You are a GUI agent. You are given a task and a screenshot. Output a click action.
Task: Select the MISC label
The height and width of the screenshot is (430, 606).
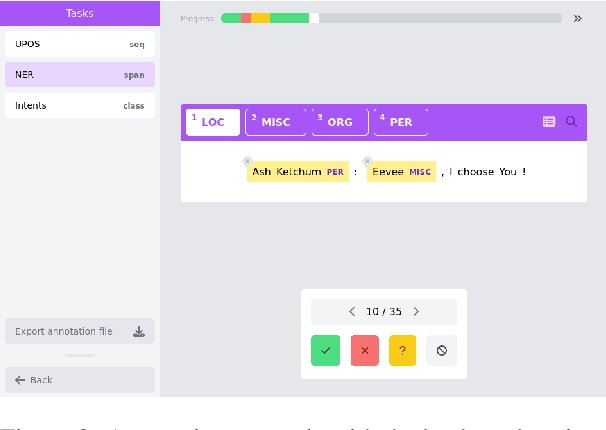276,122
